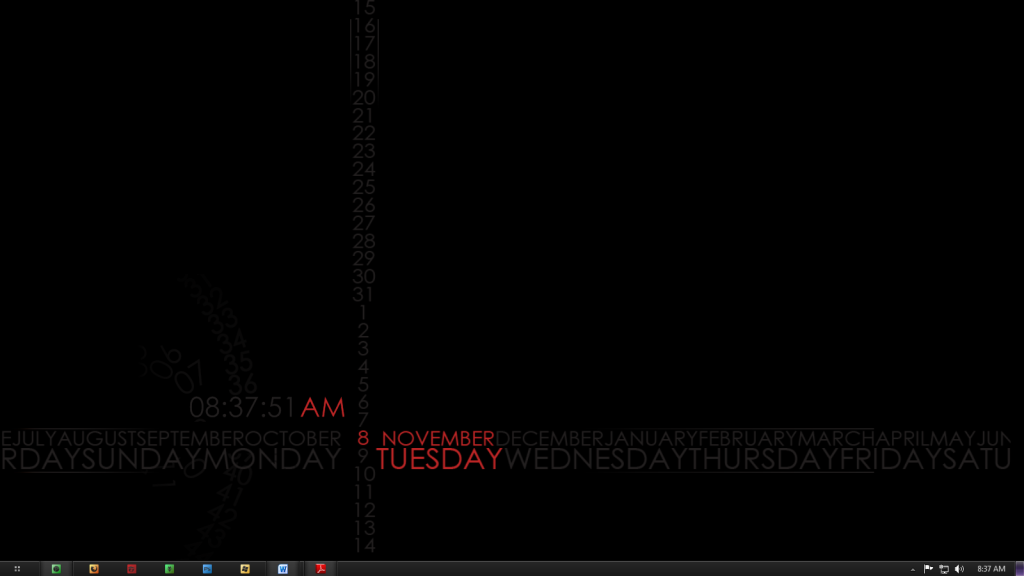This screenshot has height=576, width=1024.
Task: Open the volume speaker control
Action: pos(960,568)
